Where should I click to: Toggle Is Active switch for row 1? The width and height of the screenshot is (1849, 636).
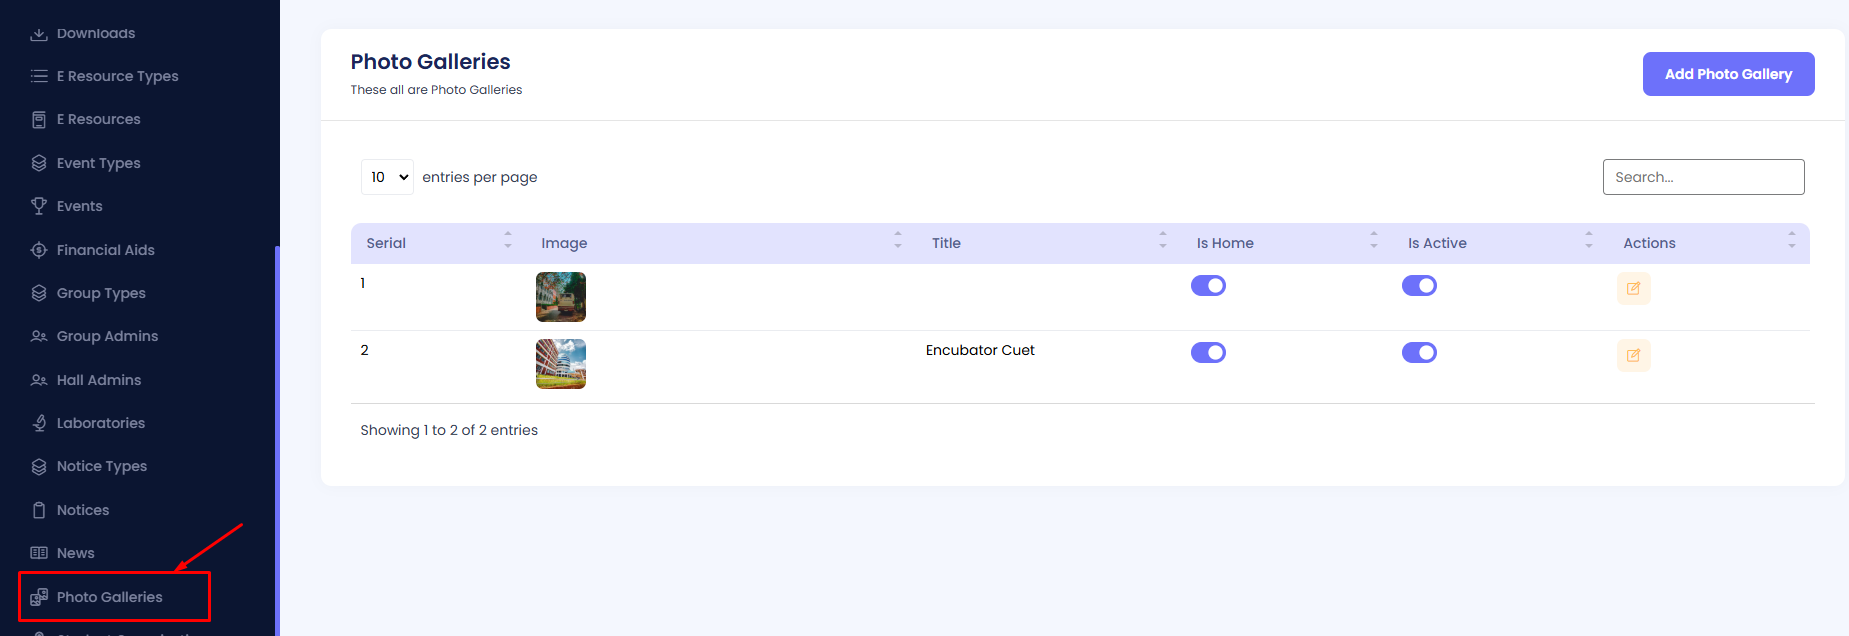(1419, 286)
